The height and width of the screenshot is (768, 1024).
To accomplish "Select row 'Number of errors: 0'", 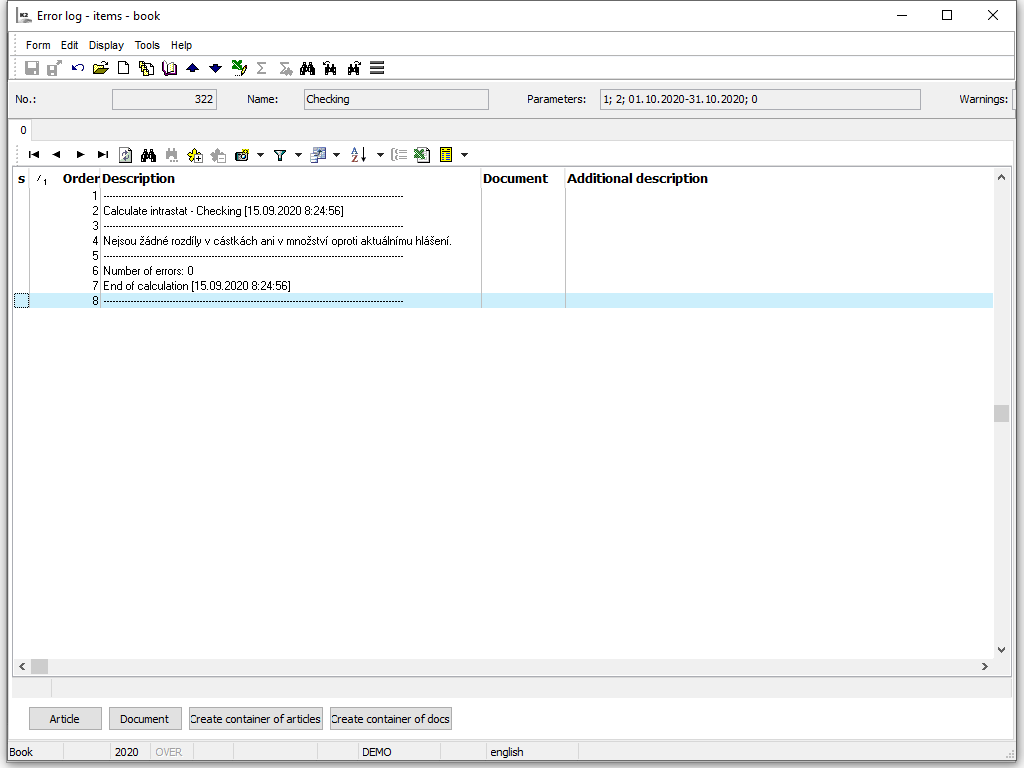I will point(503,271).
